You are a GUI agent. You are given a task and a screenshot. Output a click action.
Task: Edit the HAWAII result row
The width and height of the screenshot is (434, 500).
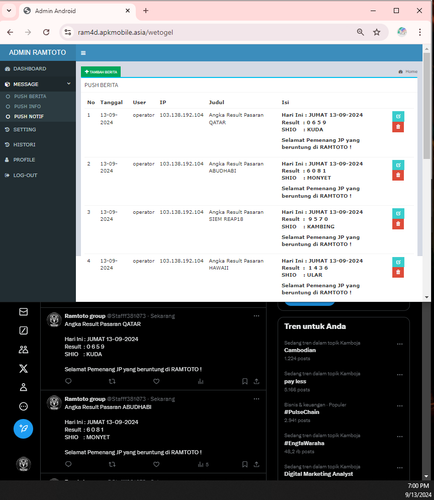coord(398,262)
